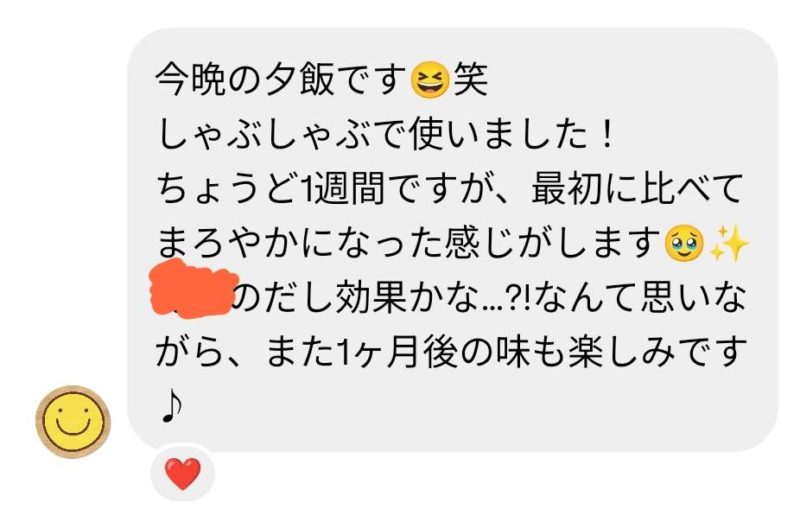
Task: Click the sparkles emoji
Action: tap(729, 243)
